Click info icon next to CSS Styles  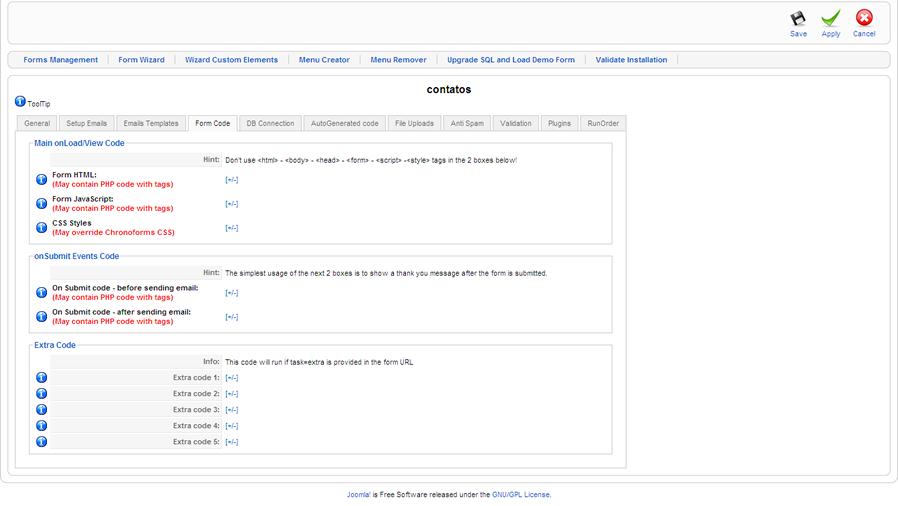[x=41, y=227]
